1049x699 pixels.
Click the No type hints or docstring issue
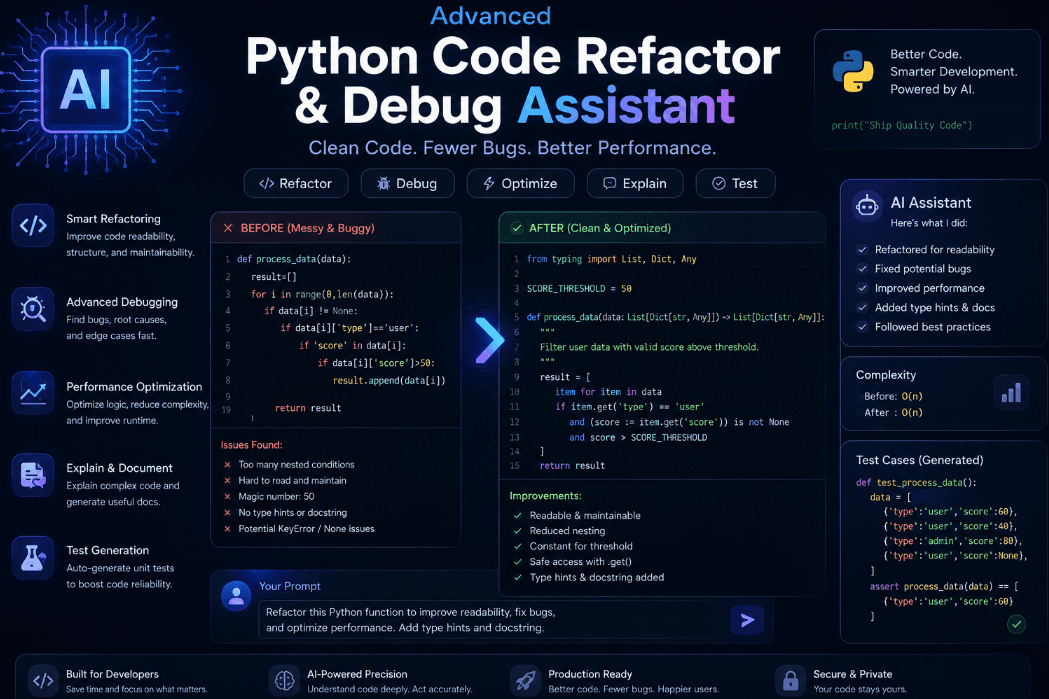[292, 512]
